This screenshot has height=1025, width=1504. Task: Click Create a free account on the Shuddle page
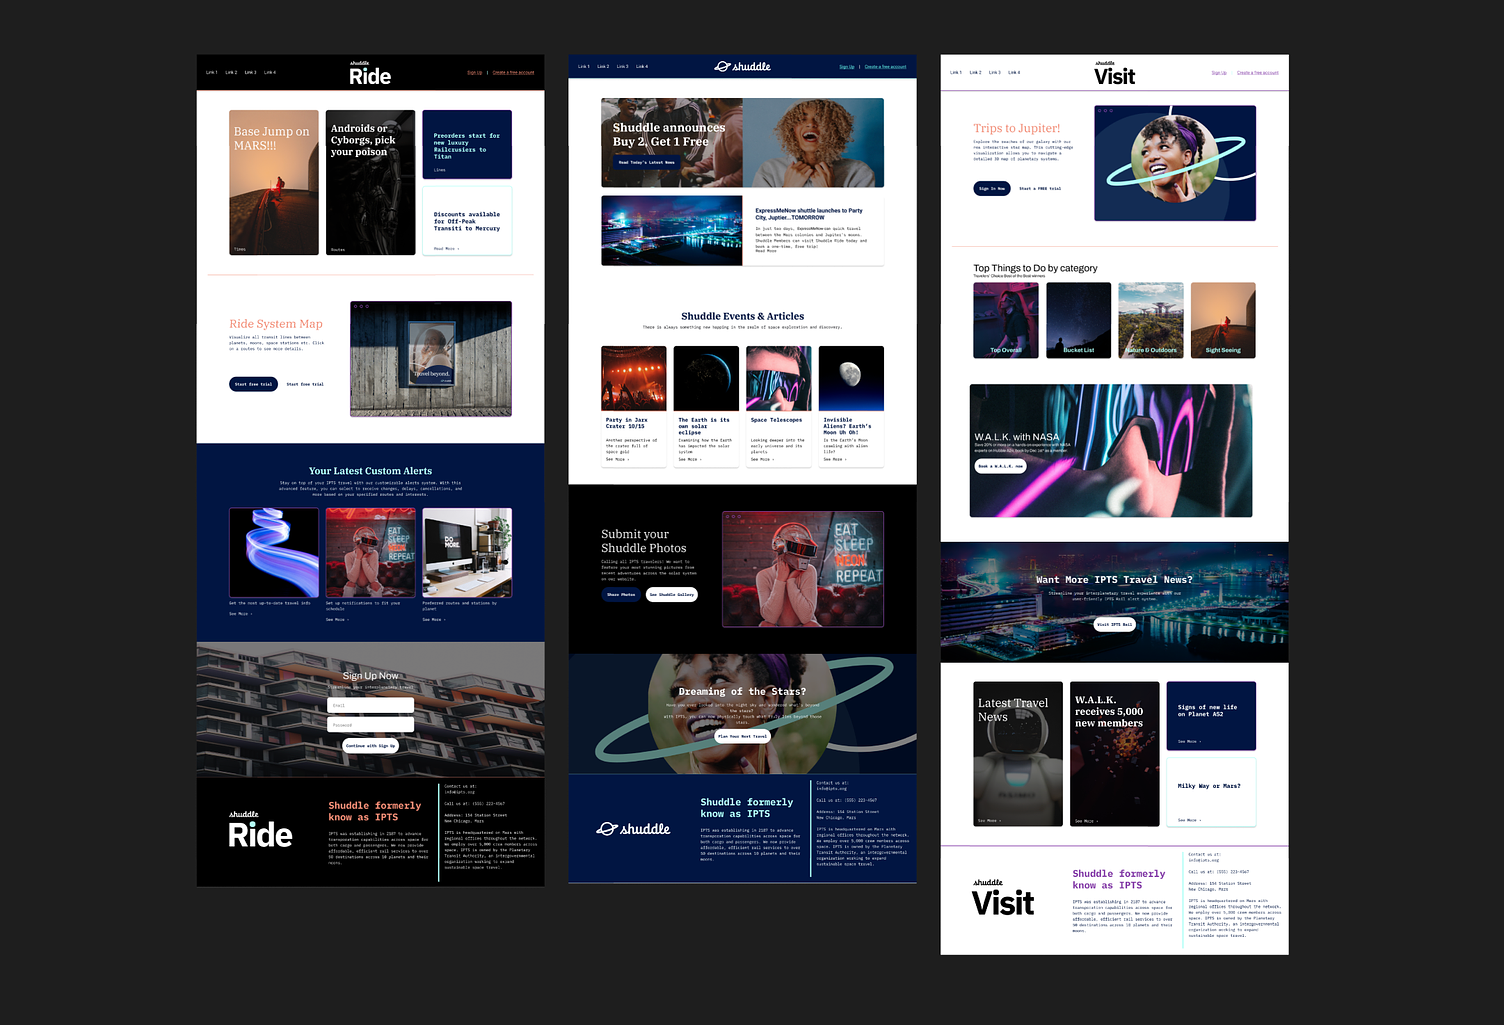click(886, 67)
